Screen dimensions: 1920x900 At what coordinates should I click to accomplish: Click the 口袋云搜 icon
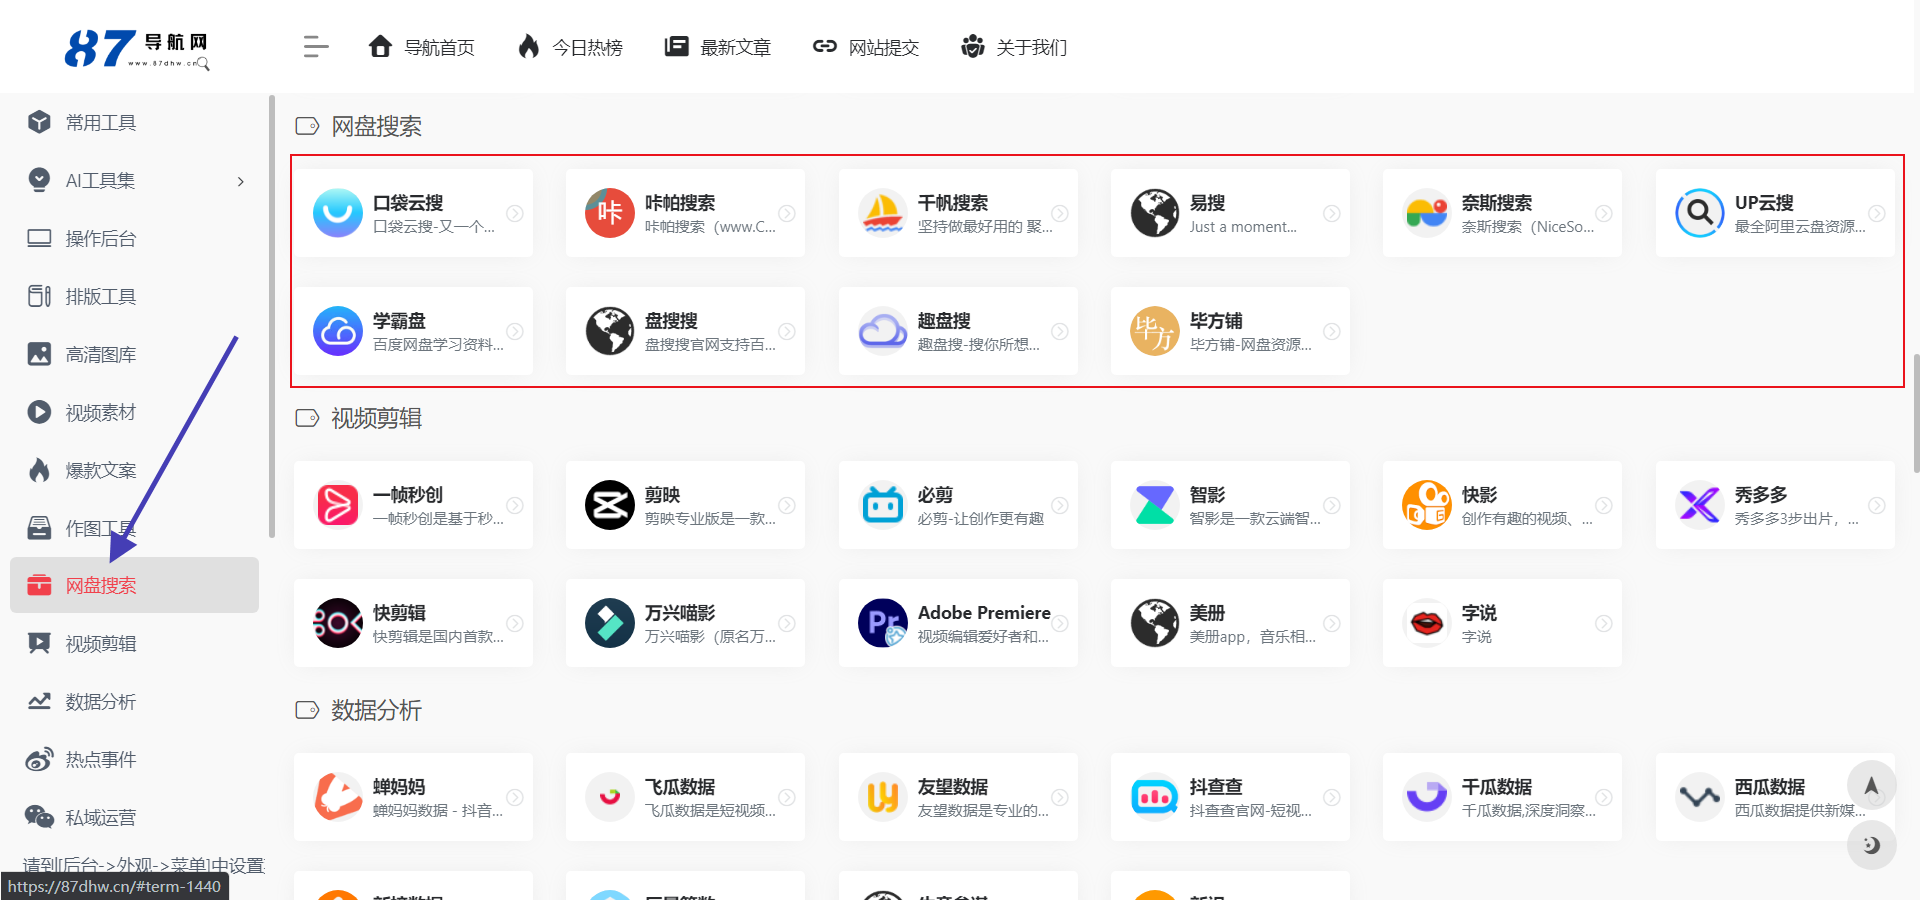[x=338, y=212]
